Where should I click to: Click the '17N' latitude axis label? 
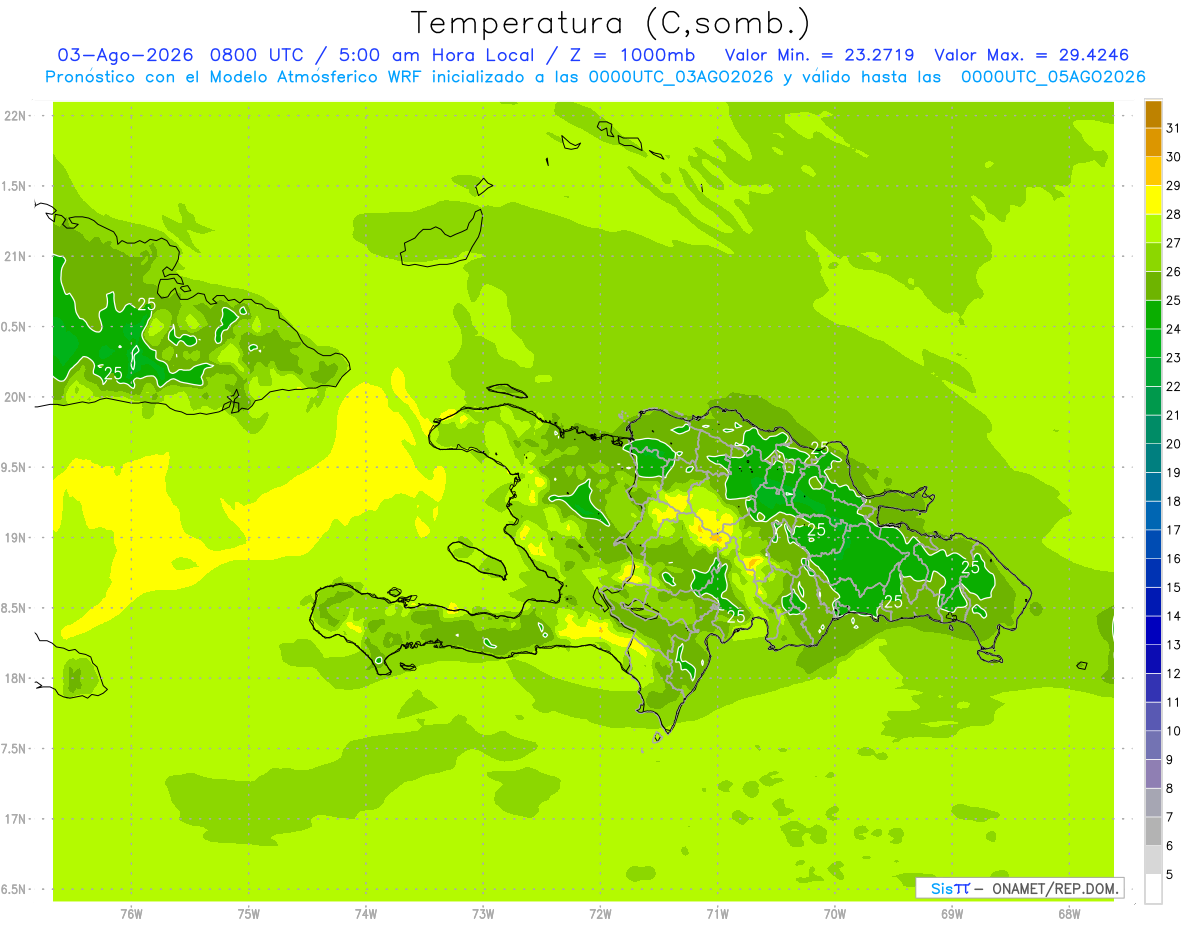[x=16, y=820]
